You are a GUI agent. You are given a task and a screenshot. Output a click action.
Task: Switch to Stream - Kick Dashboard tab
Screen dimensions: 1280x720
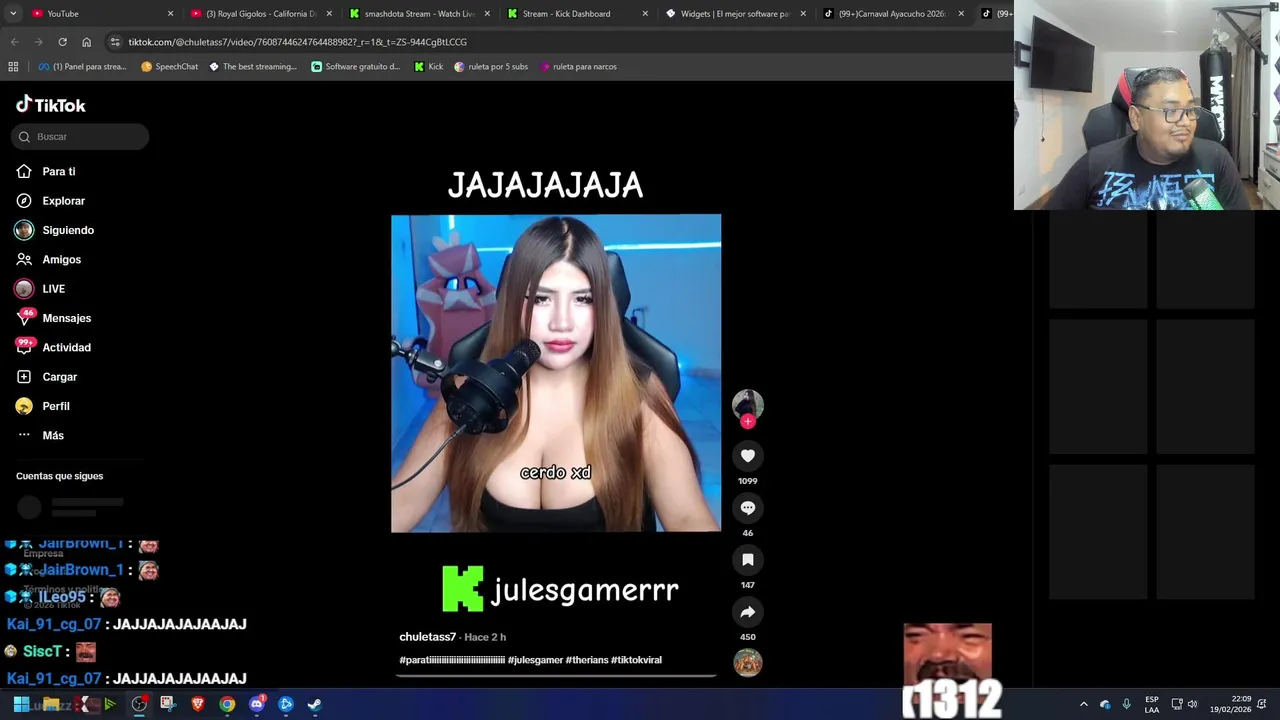[575, 14]
